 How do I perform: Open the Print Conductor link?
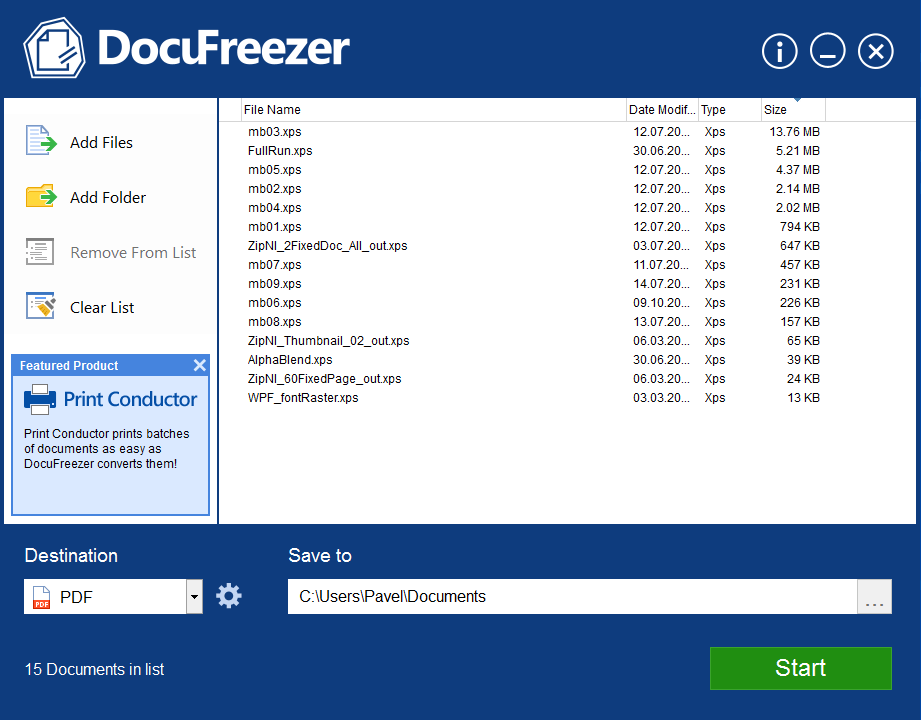pos(130,399)
